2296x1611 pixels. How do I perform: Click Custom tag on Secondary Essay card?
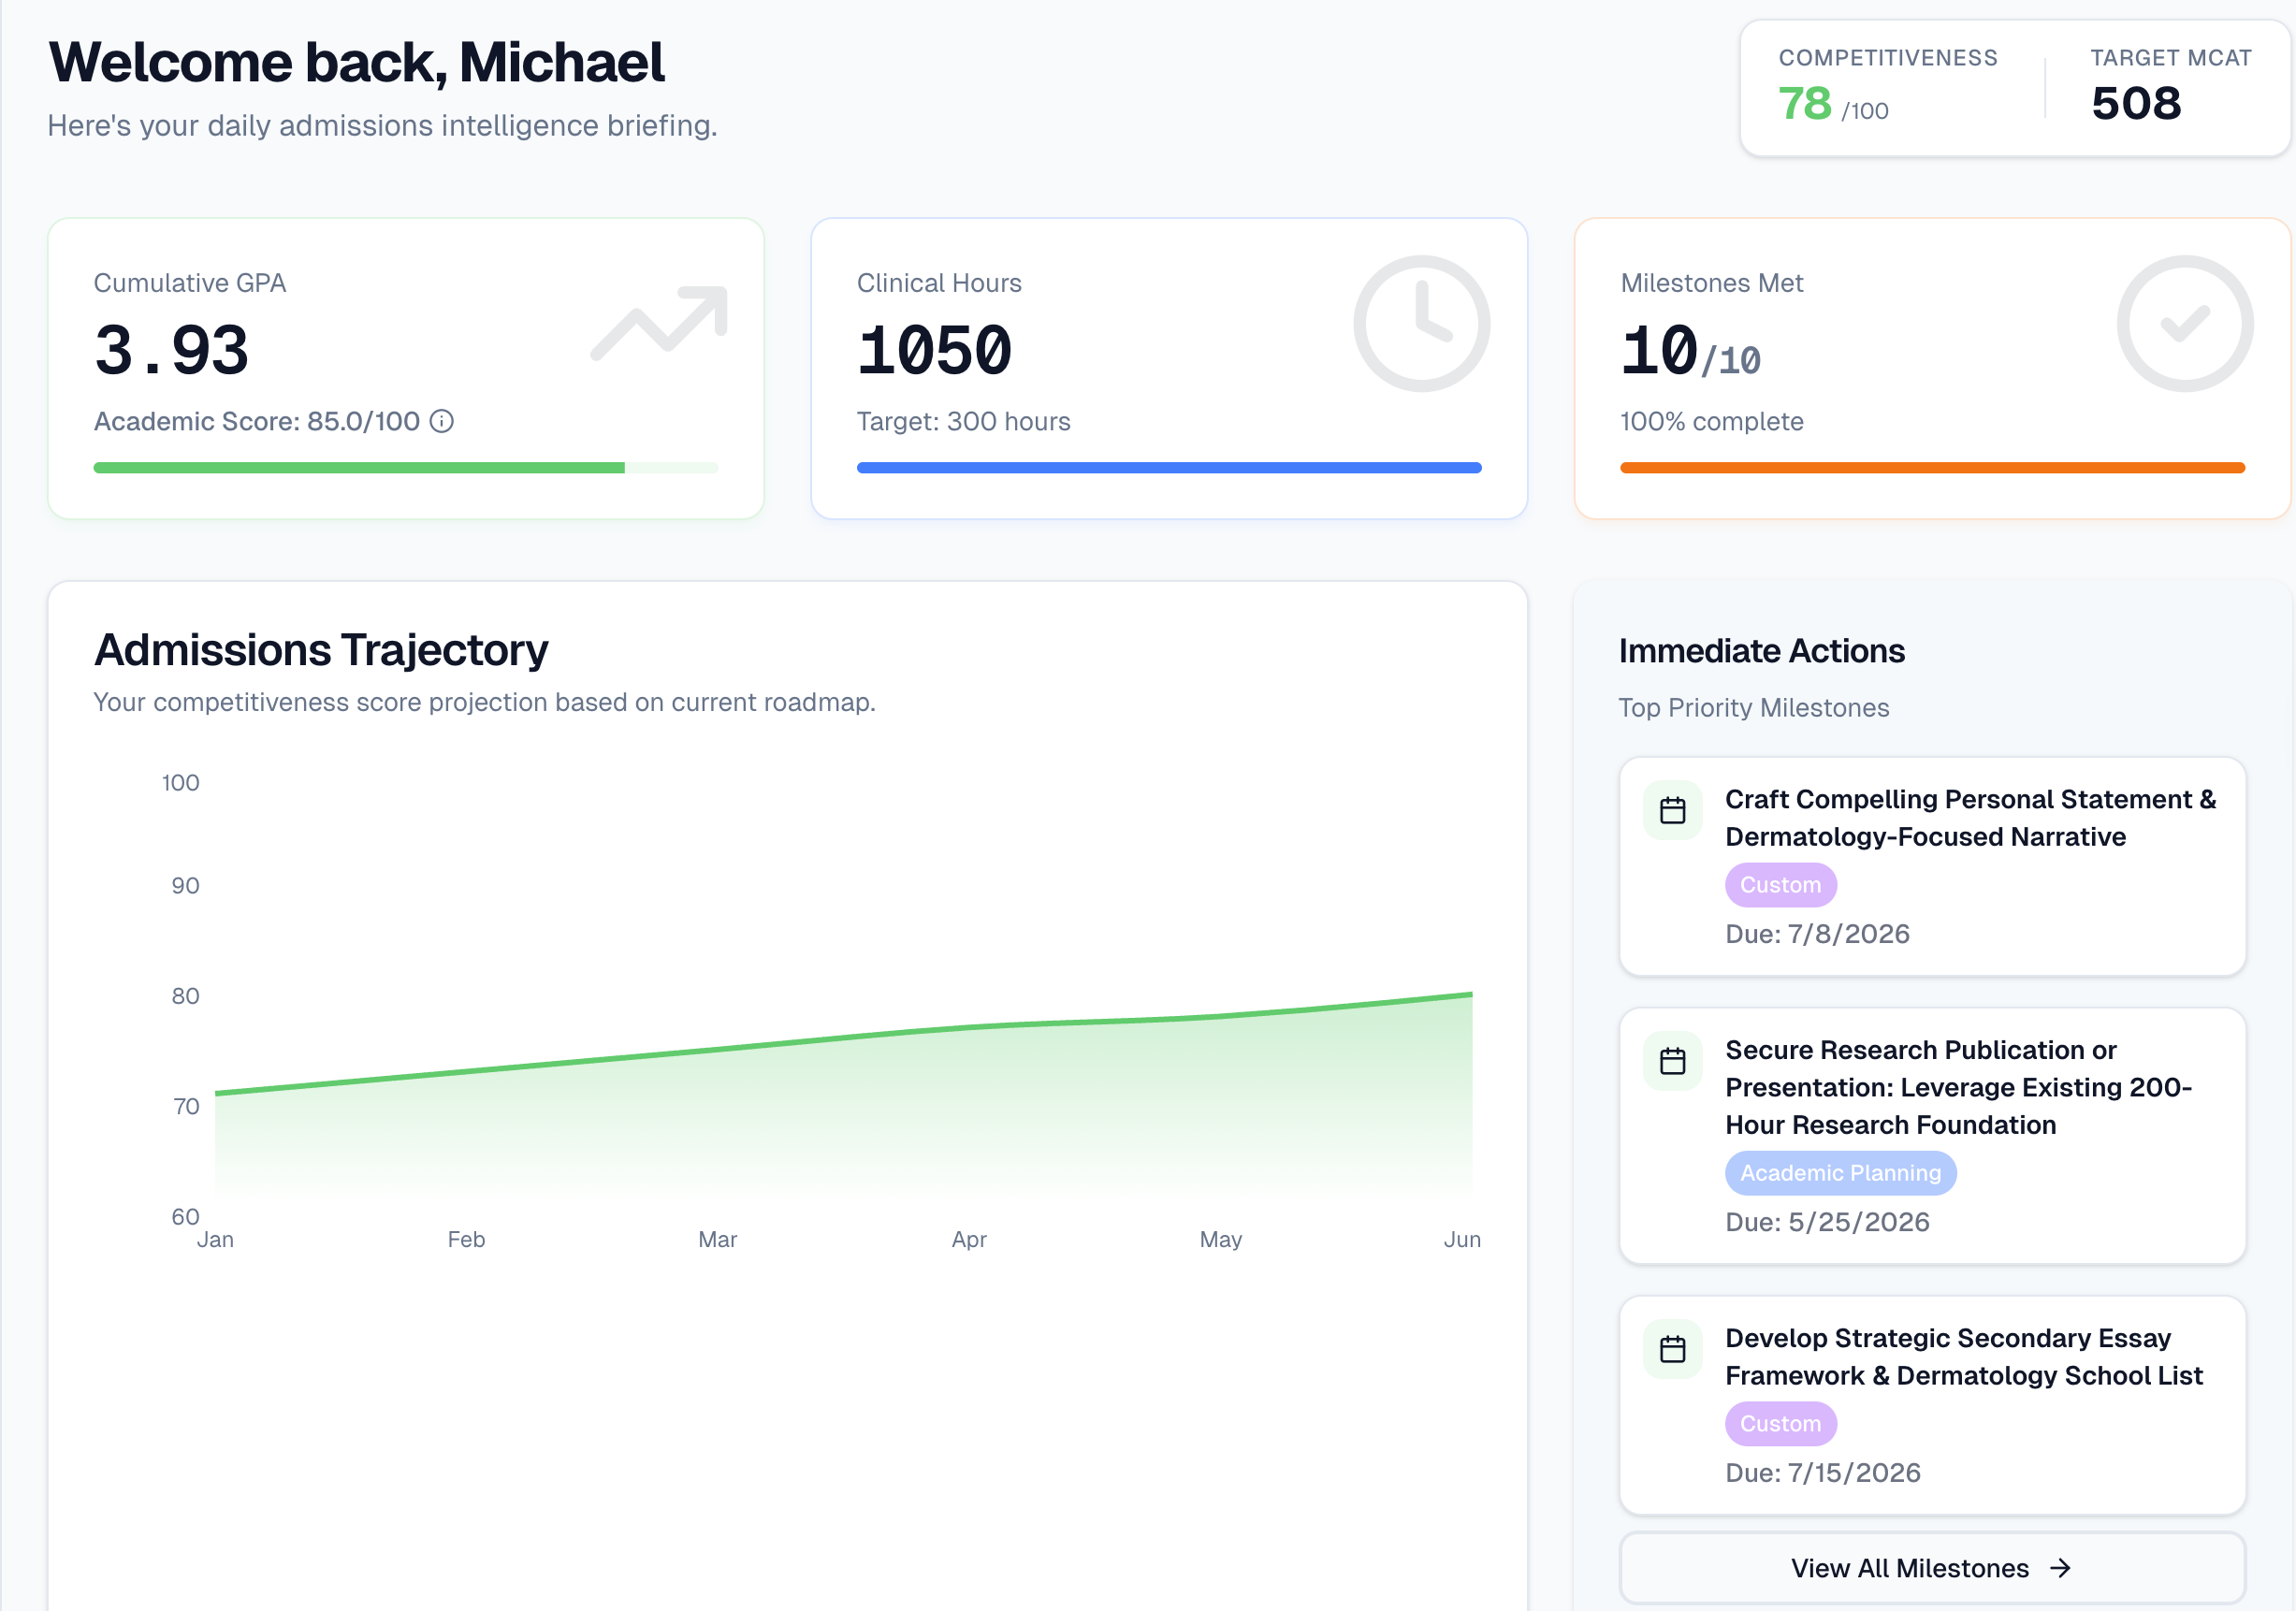[1780, 1424]
